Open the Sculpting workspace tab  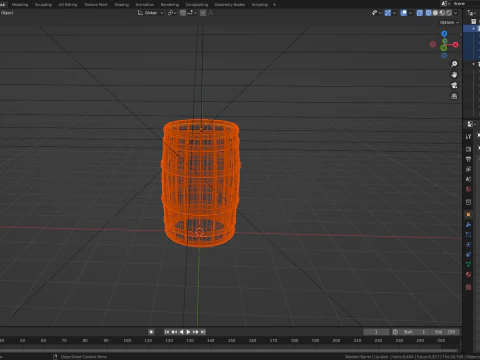point(43,5)
